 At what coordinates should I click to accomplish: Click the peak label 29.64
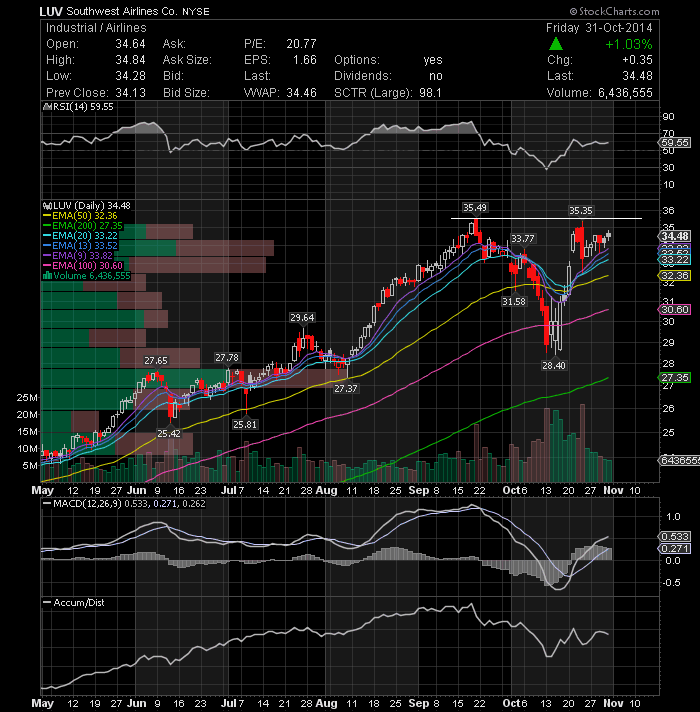click(302, 317)
